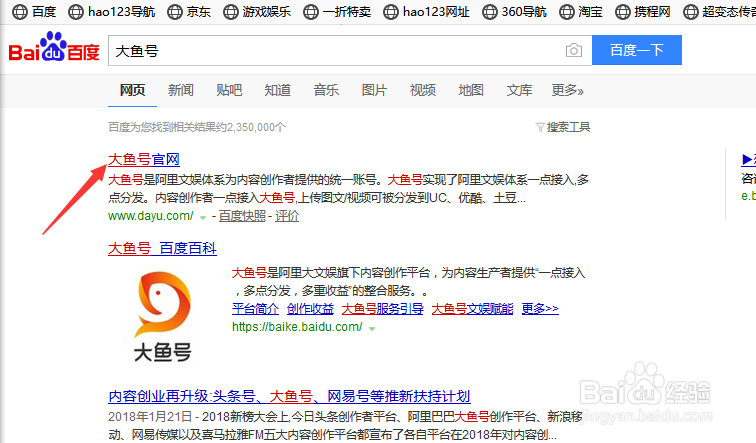
Task: Switch to the 地图 tab
Action: pyautogui.click(x=471, y=90)
